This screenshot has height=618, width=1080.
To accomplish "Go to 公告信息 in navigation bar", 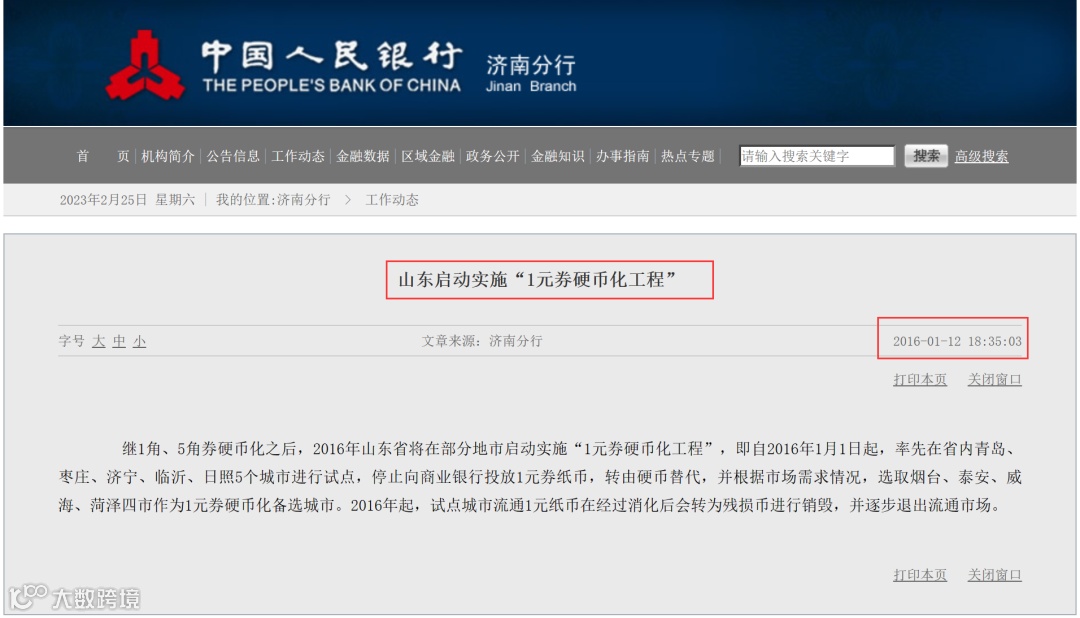I will (233, 156).
